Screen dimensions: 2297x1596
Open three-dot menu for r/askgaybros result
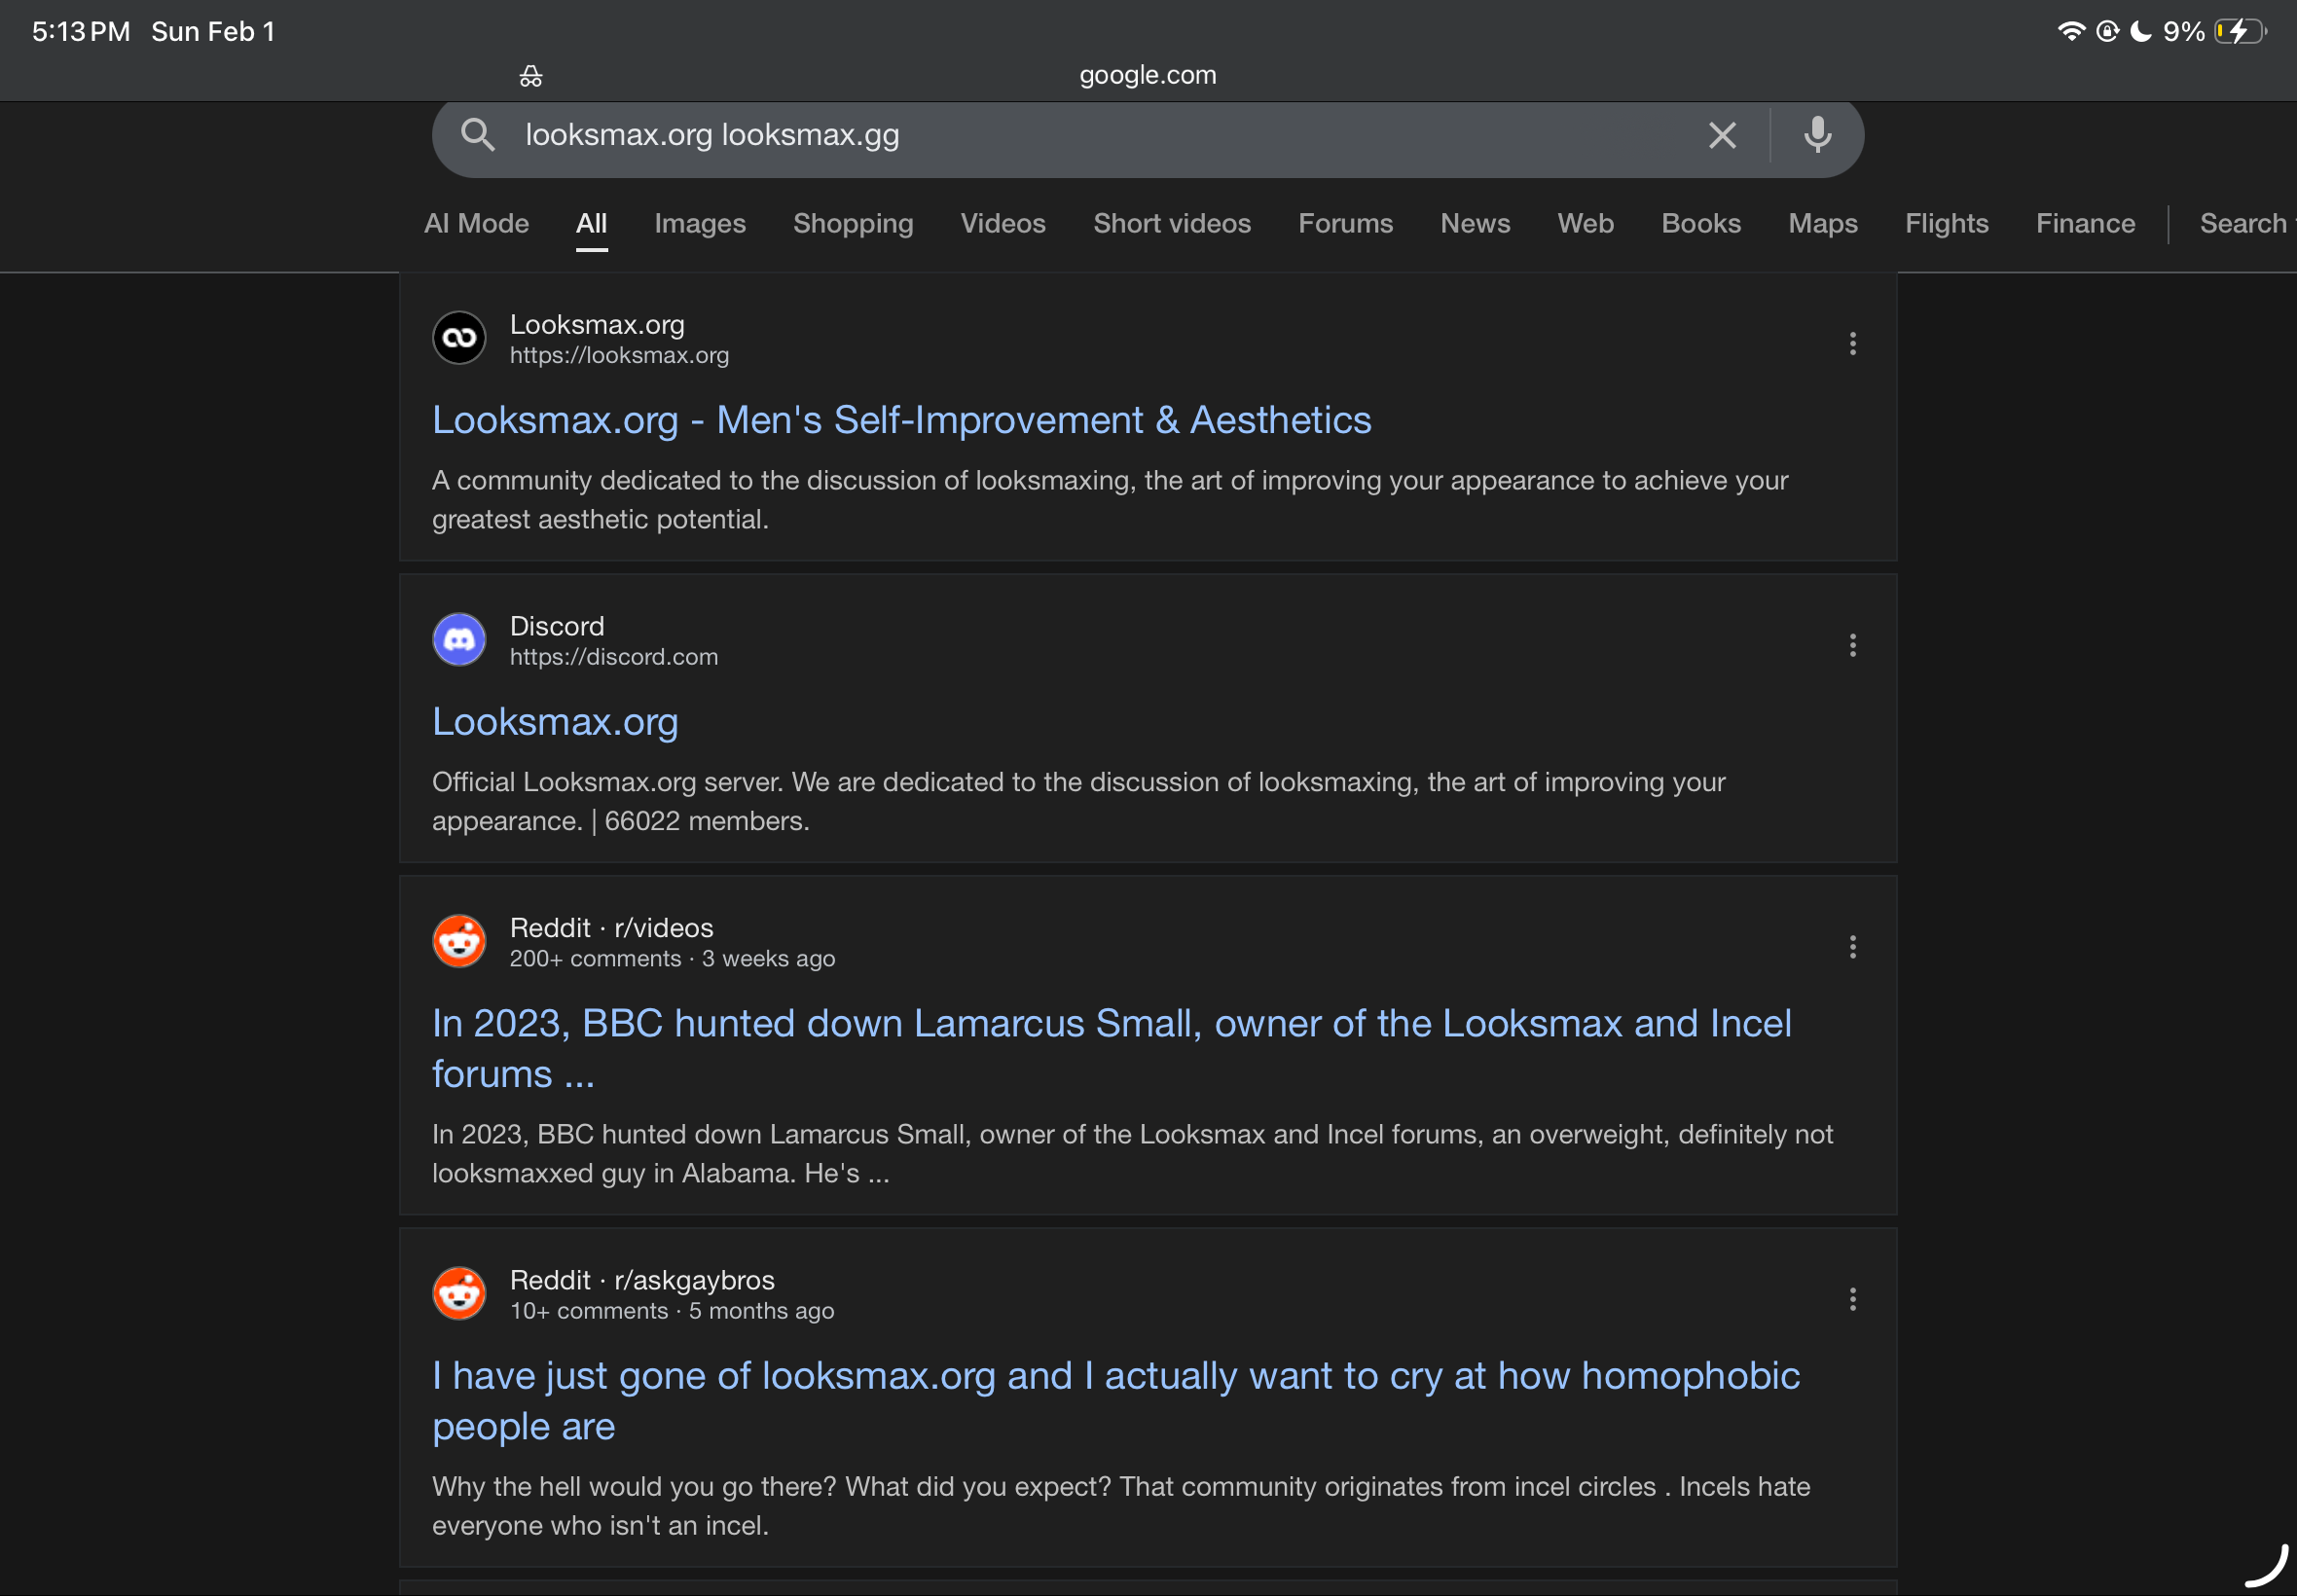1852,1299
